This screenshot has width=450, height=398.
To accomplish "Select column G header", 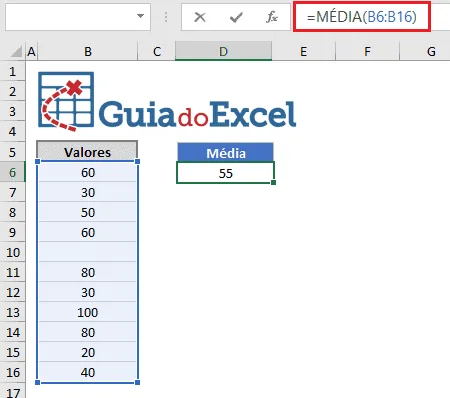I will click(425, 52).
